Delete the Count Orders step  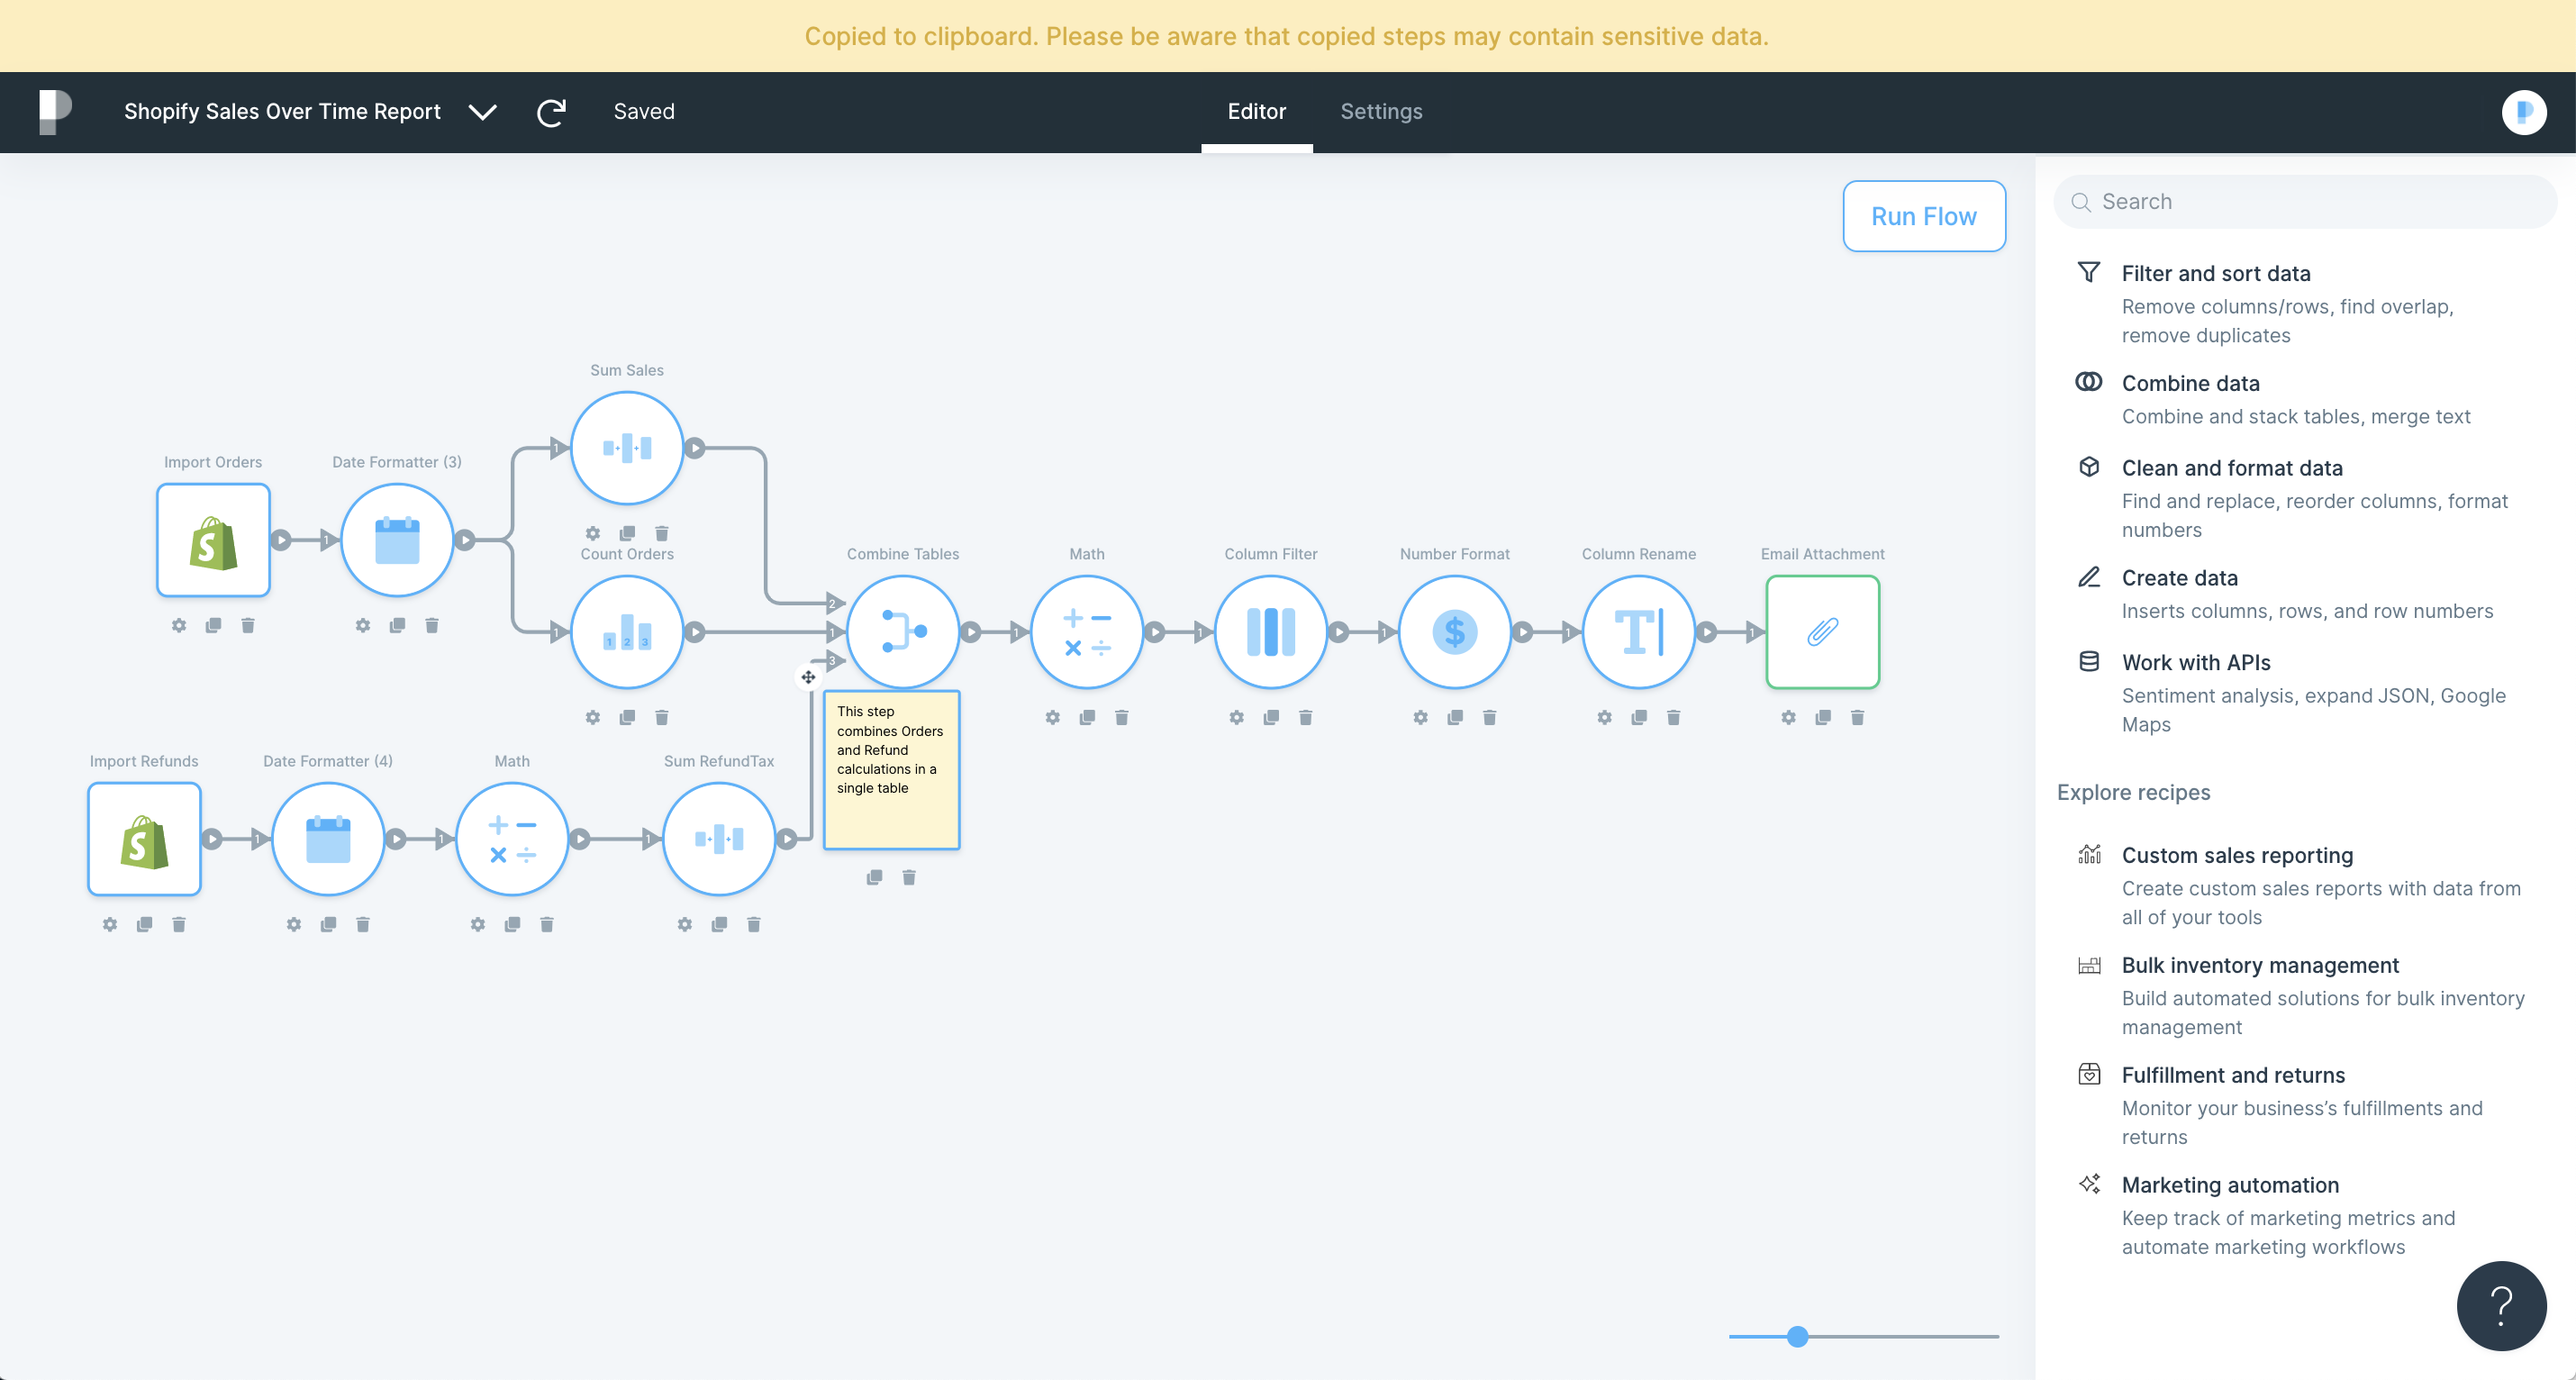tap(662, 717)
